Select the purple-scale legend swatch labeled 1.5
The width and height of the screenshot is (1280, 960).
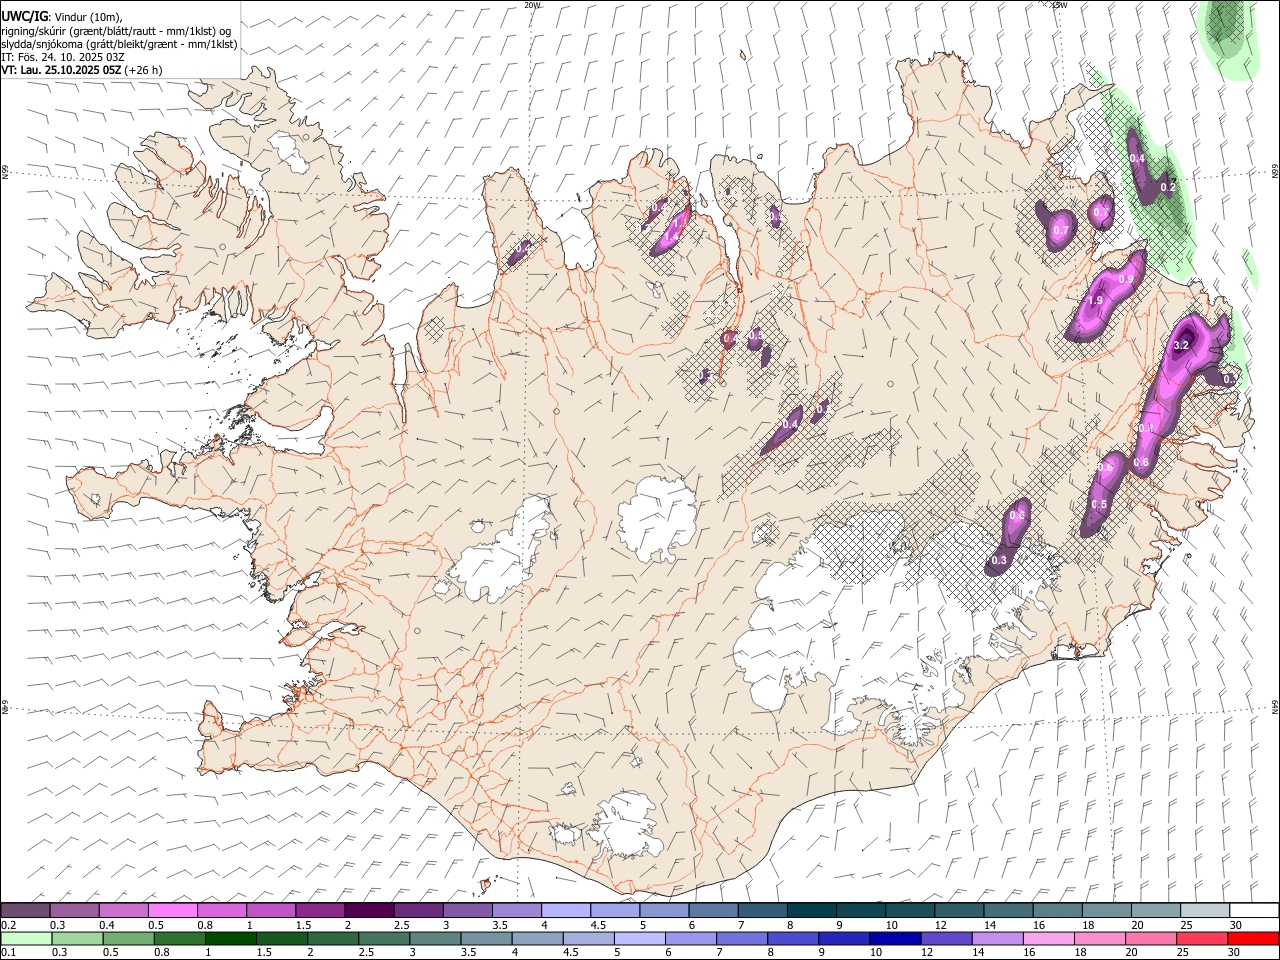coord(320,910)
